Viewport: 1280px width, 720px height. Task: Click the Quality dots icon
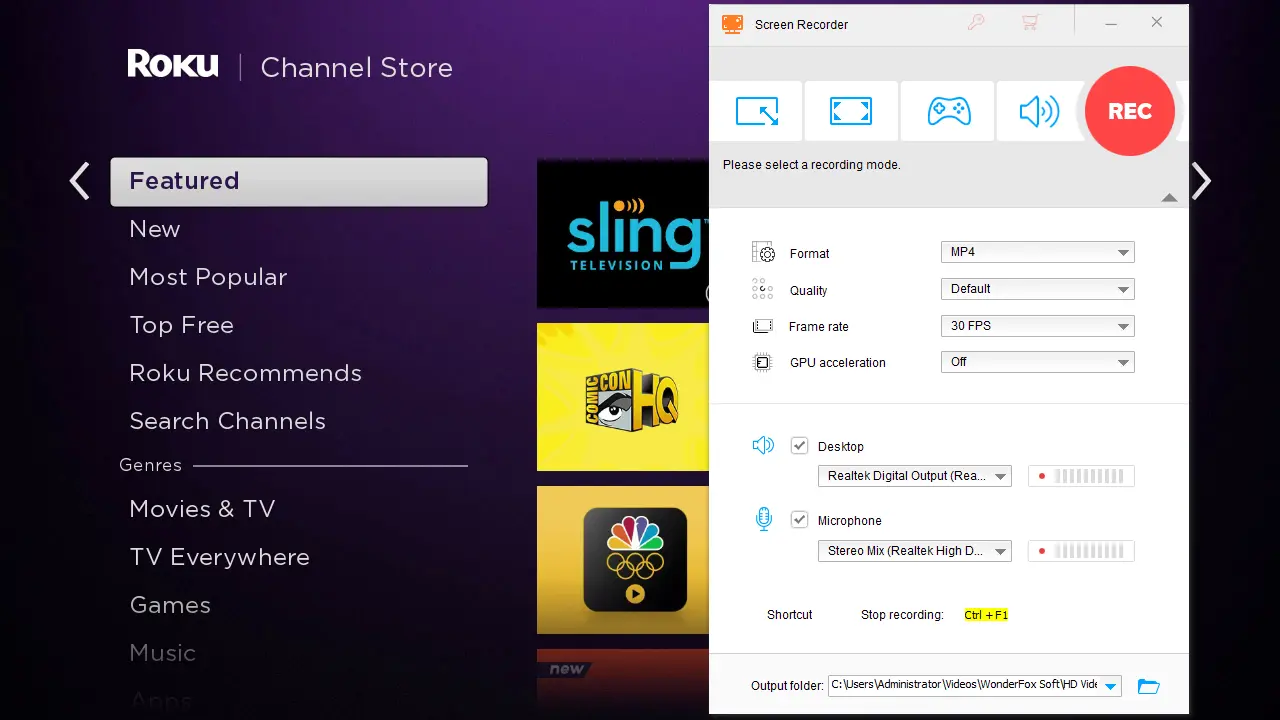coord(763,289)
